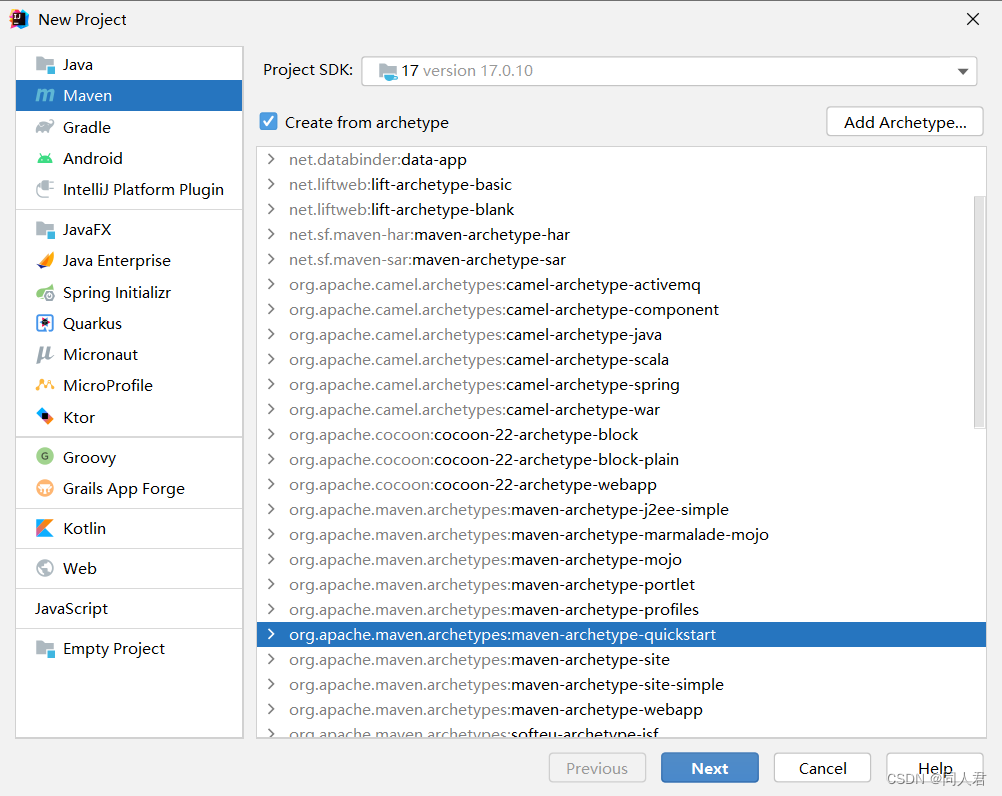1002x796 pixels.
Task: Expand maven-archetype-har node
Action: 271,234
